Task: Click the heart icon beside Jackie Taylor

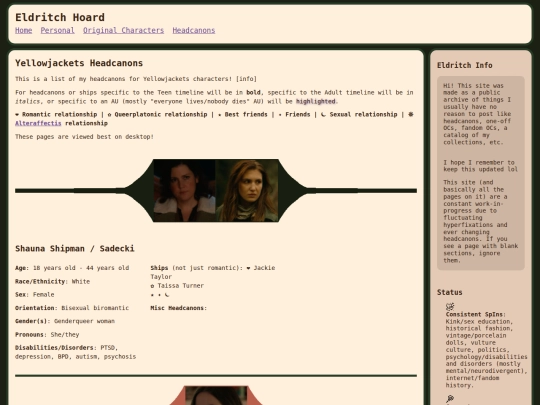Action: pos(248,268)
